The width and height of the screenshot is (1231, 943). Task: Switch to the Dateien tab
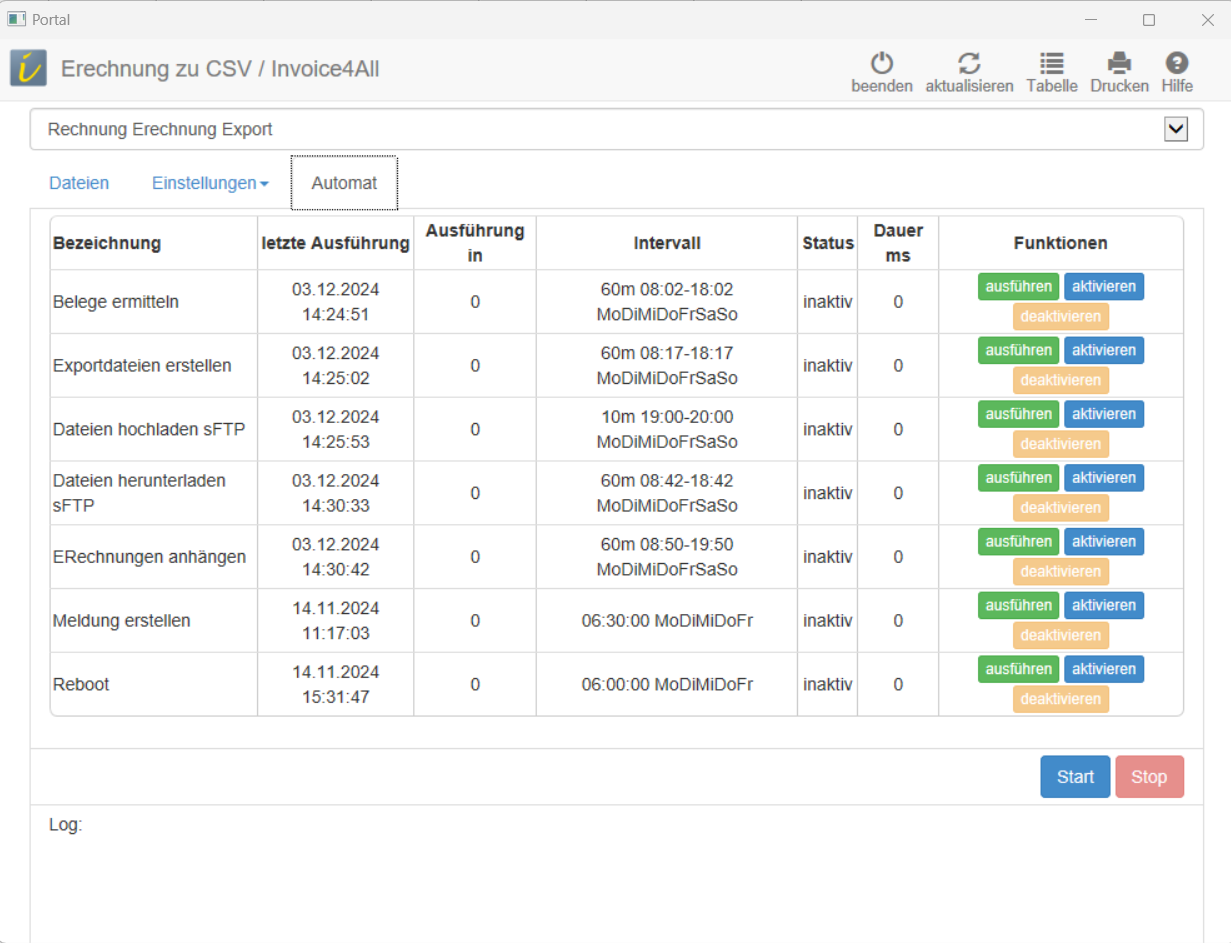[79, 183]
